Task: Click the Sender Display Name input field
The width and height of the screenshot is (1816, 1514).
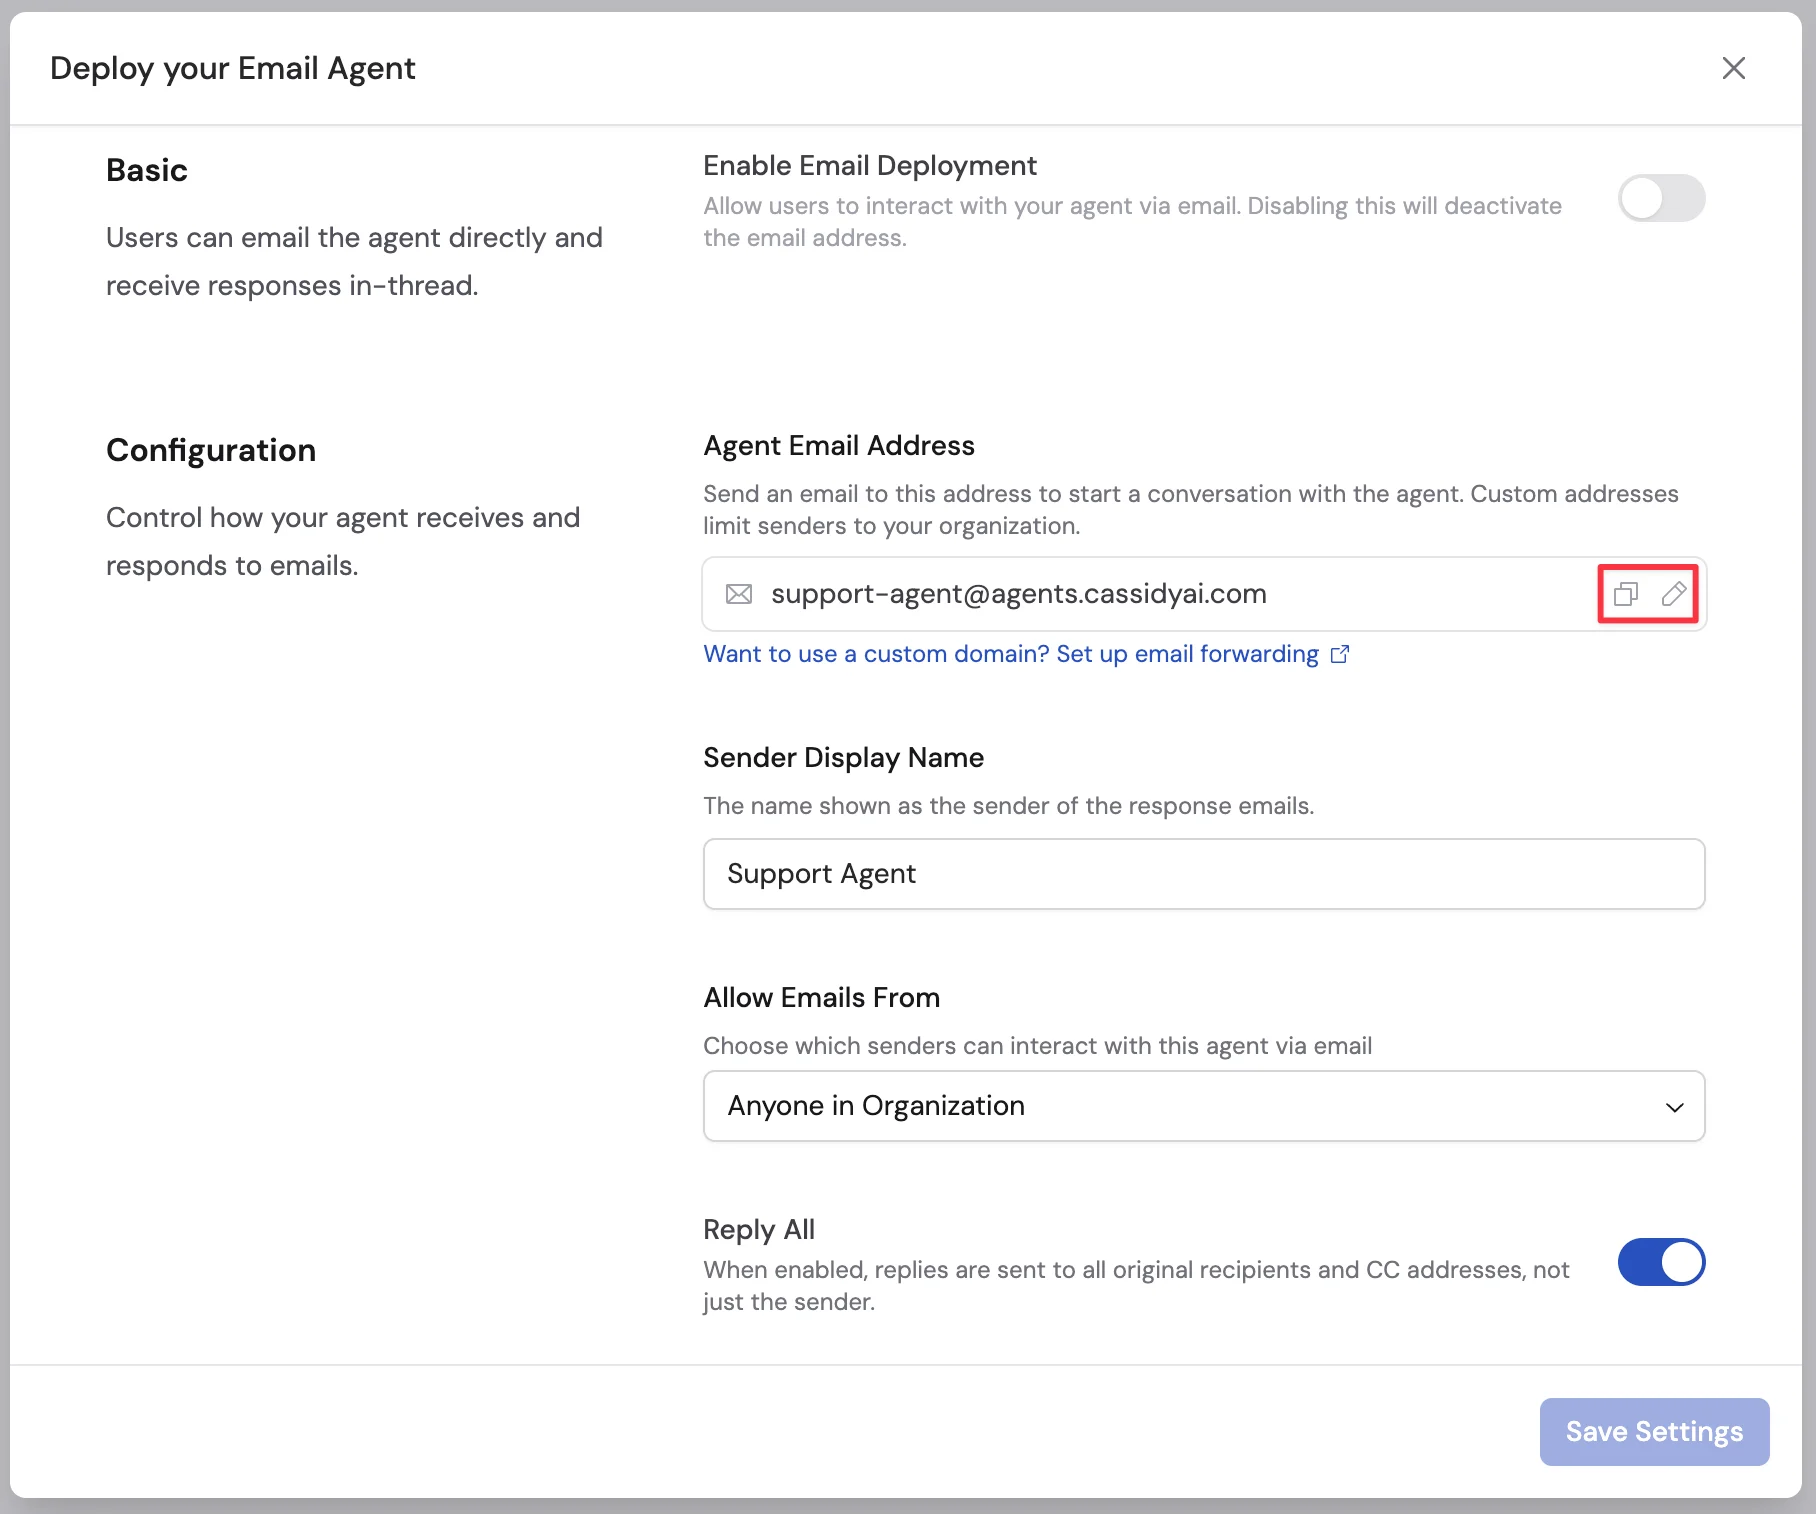Action: click(1204, 874)
